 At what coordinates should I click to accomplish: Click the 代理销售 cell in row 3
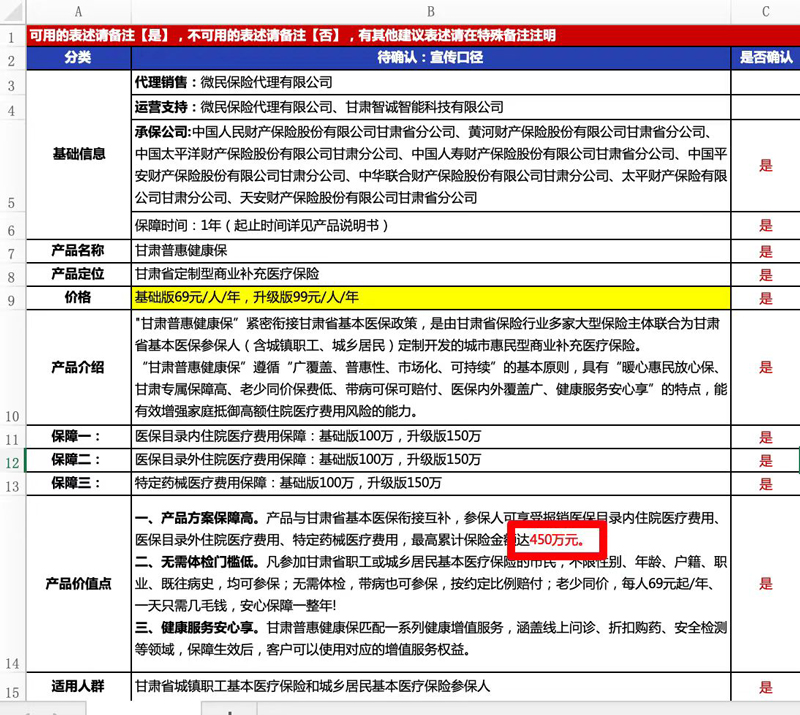pos(430,82)
